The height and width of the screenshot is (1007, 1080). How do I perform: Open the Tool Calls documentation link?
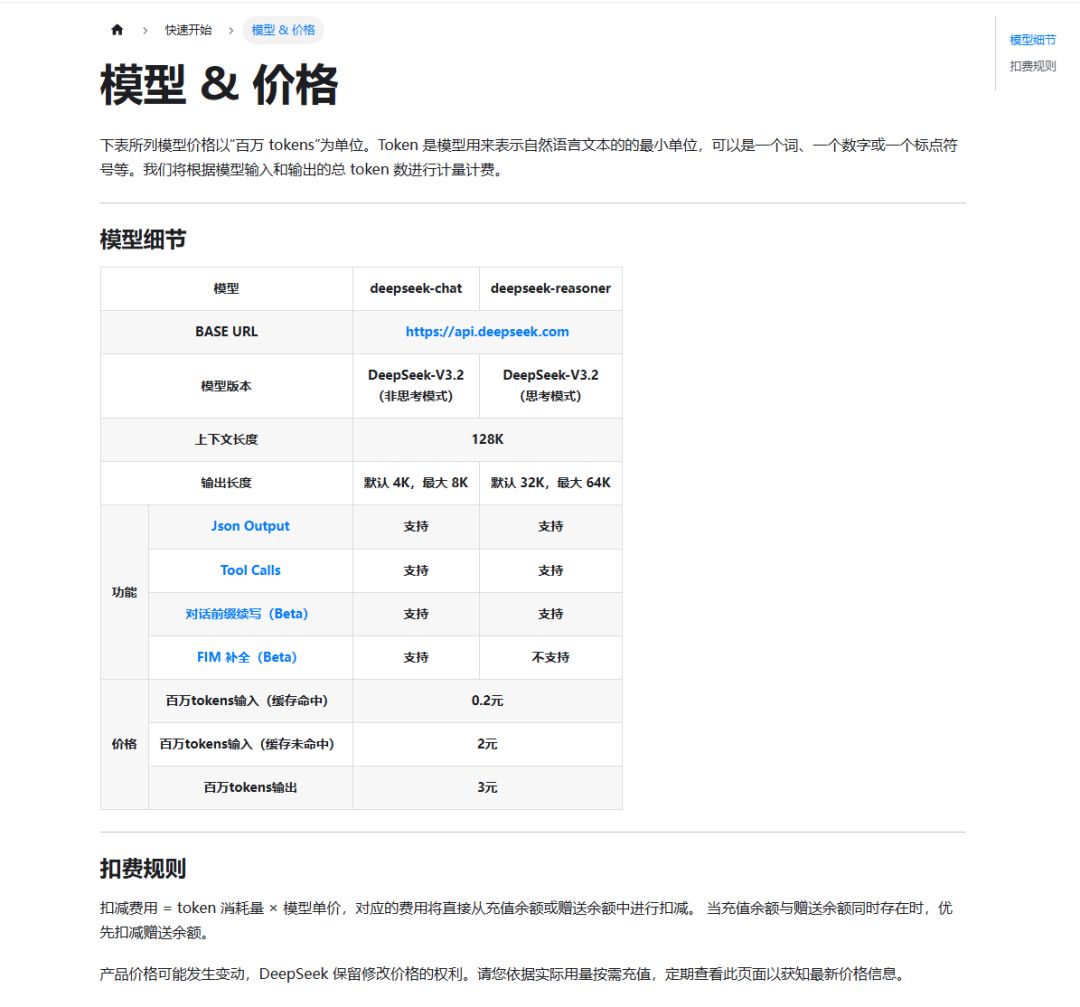250,570
